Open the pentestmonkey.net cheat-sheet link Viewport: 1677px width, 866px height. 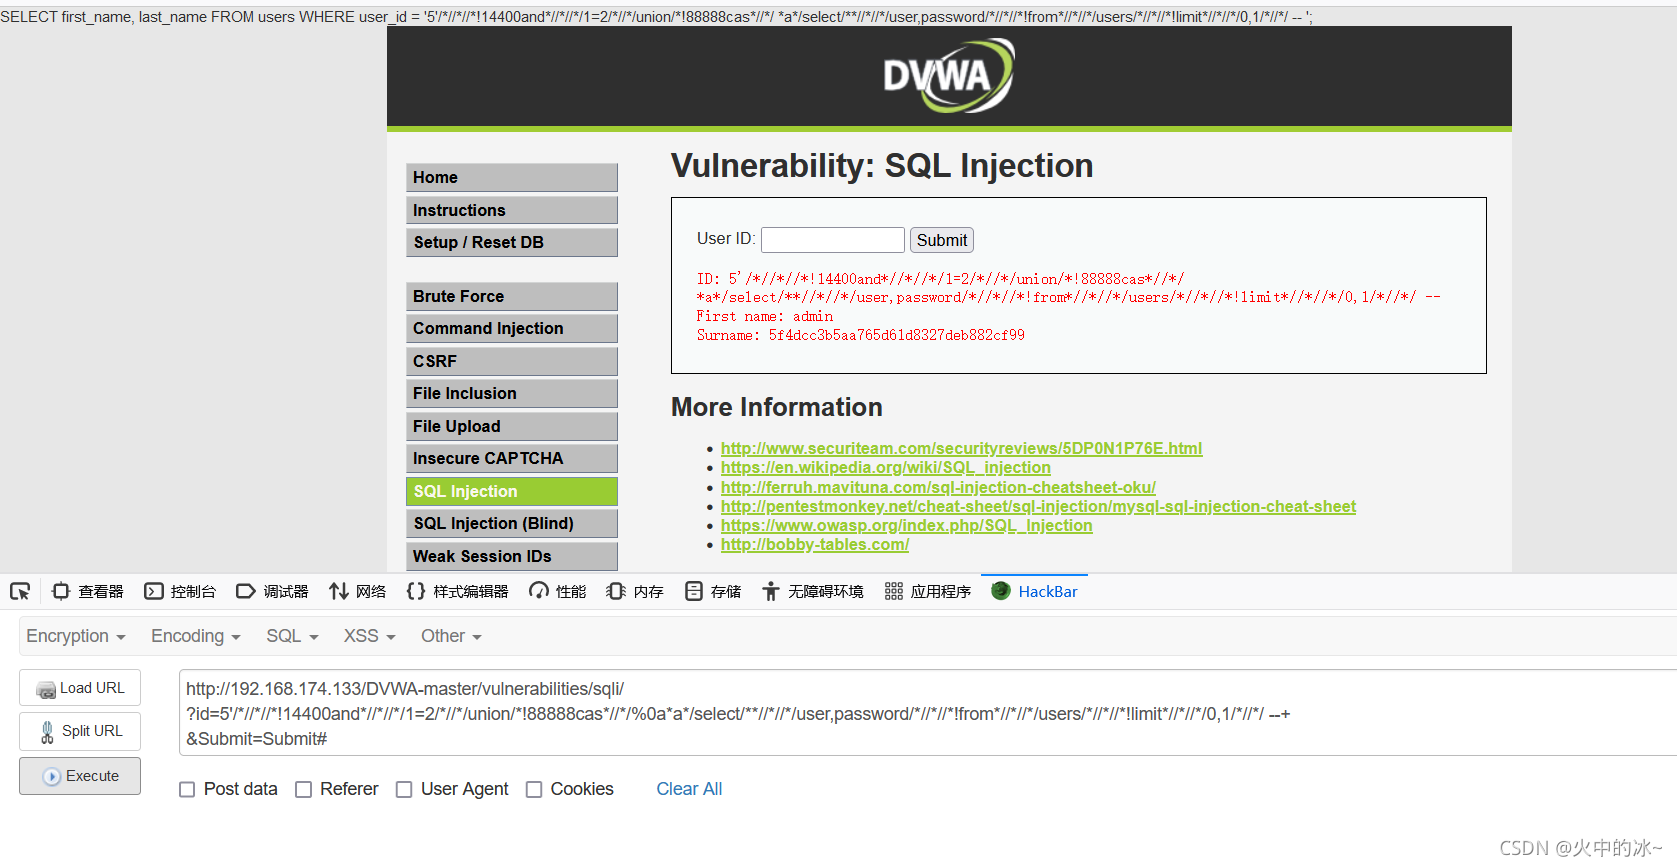1038,506
